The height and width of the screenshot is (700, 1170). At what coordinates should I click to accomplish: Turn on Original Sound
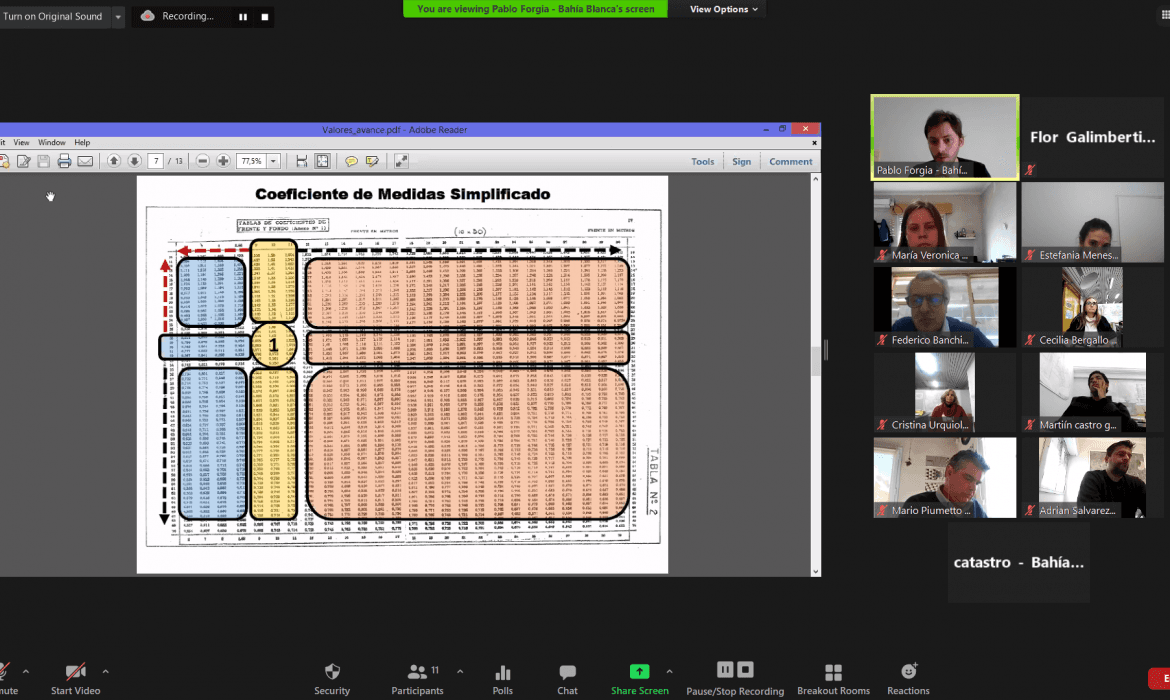pos(53,17)
